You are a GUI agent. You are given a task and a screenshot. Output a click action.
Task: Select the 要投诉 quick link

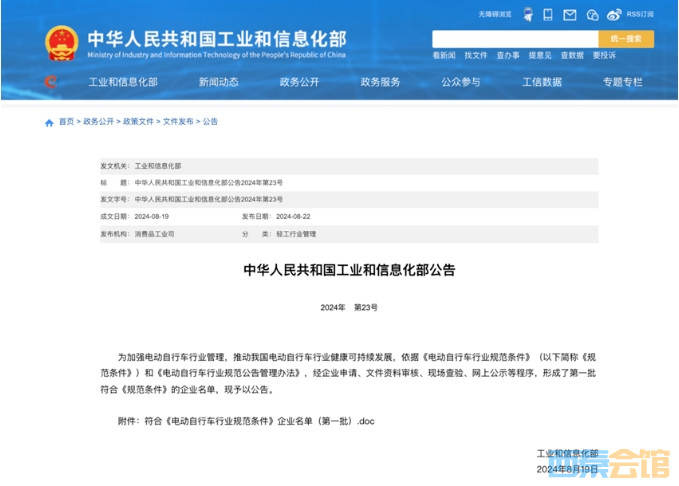[604, 55]
